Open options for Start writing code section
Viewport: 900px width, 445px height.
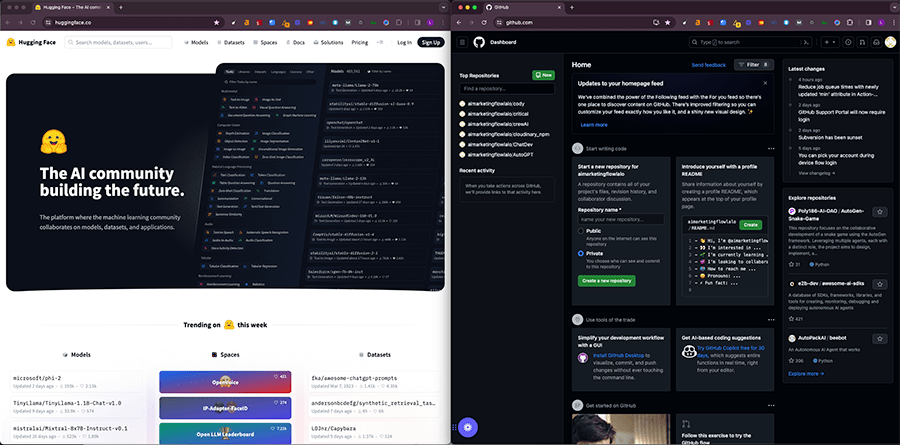point(771,149)
